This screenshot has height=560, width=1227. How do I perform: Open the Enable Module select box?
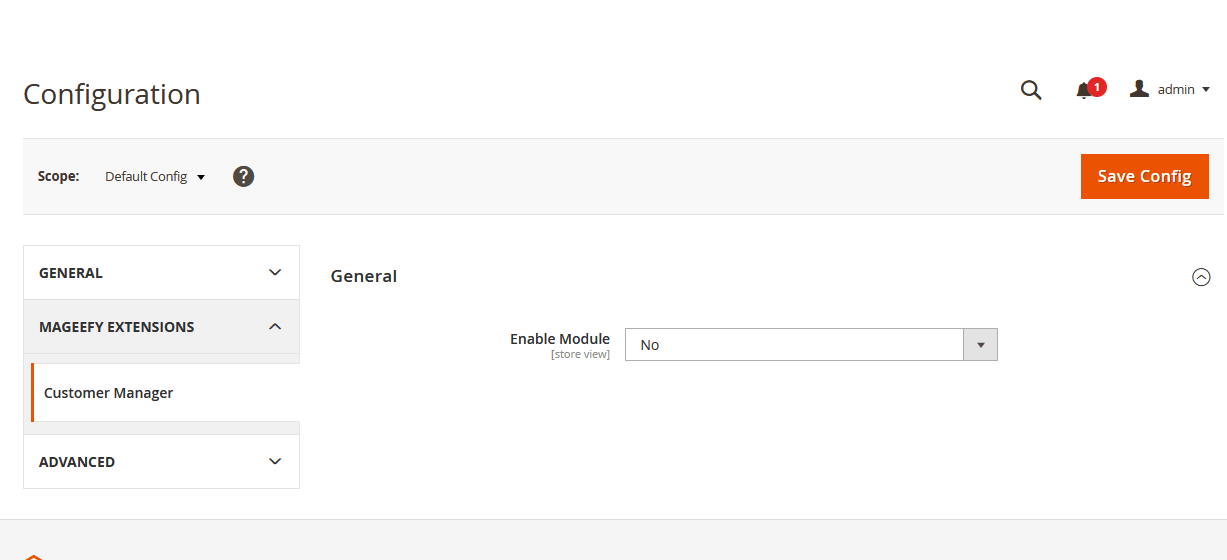coord(794,345)
